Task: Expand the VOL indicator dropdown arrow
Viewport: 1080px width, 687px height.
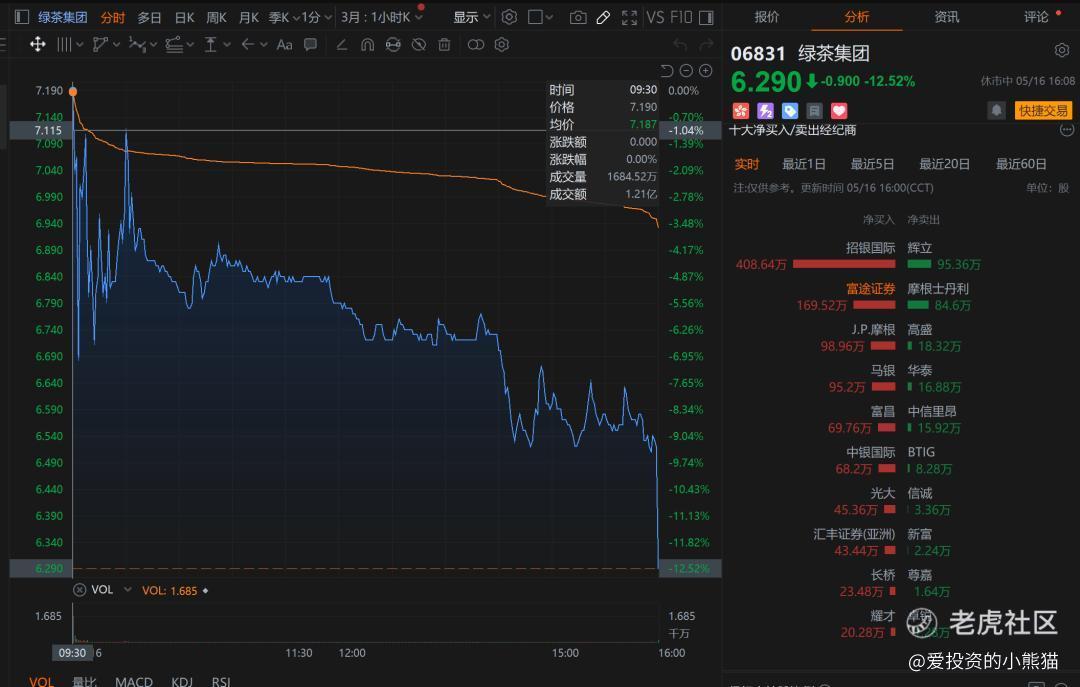Action: tap(127, 590)
